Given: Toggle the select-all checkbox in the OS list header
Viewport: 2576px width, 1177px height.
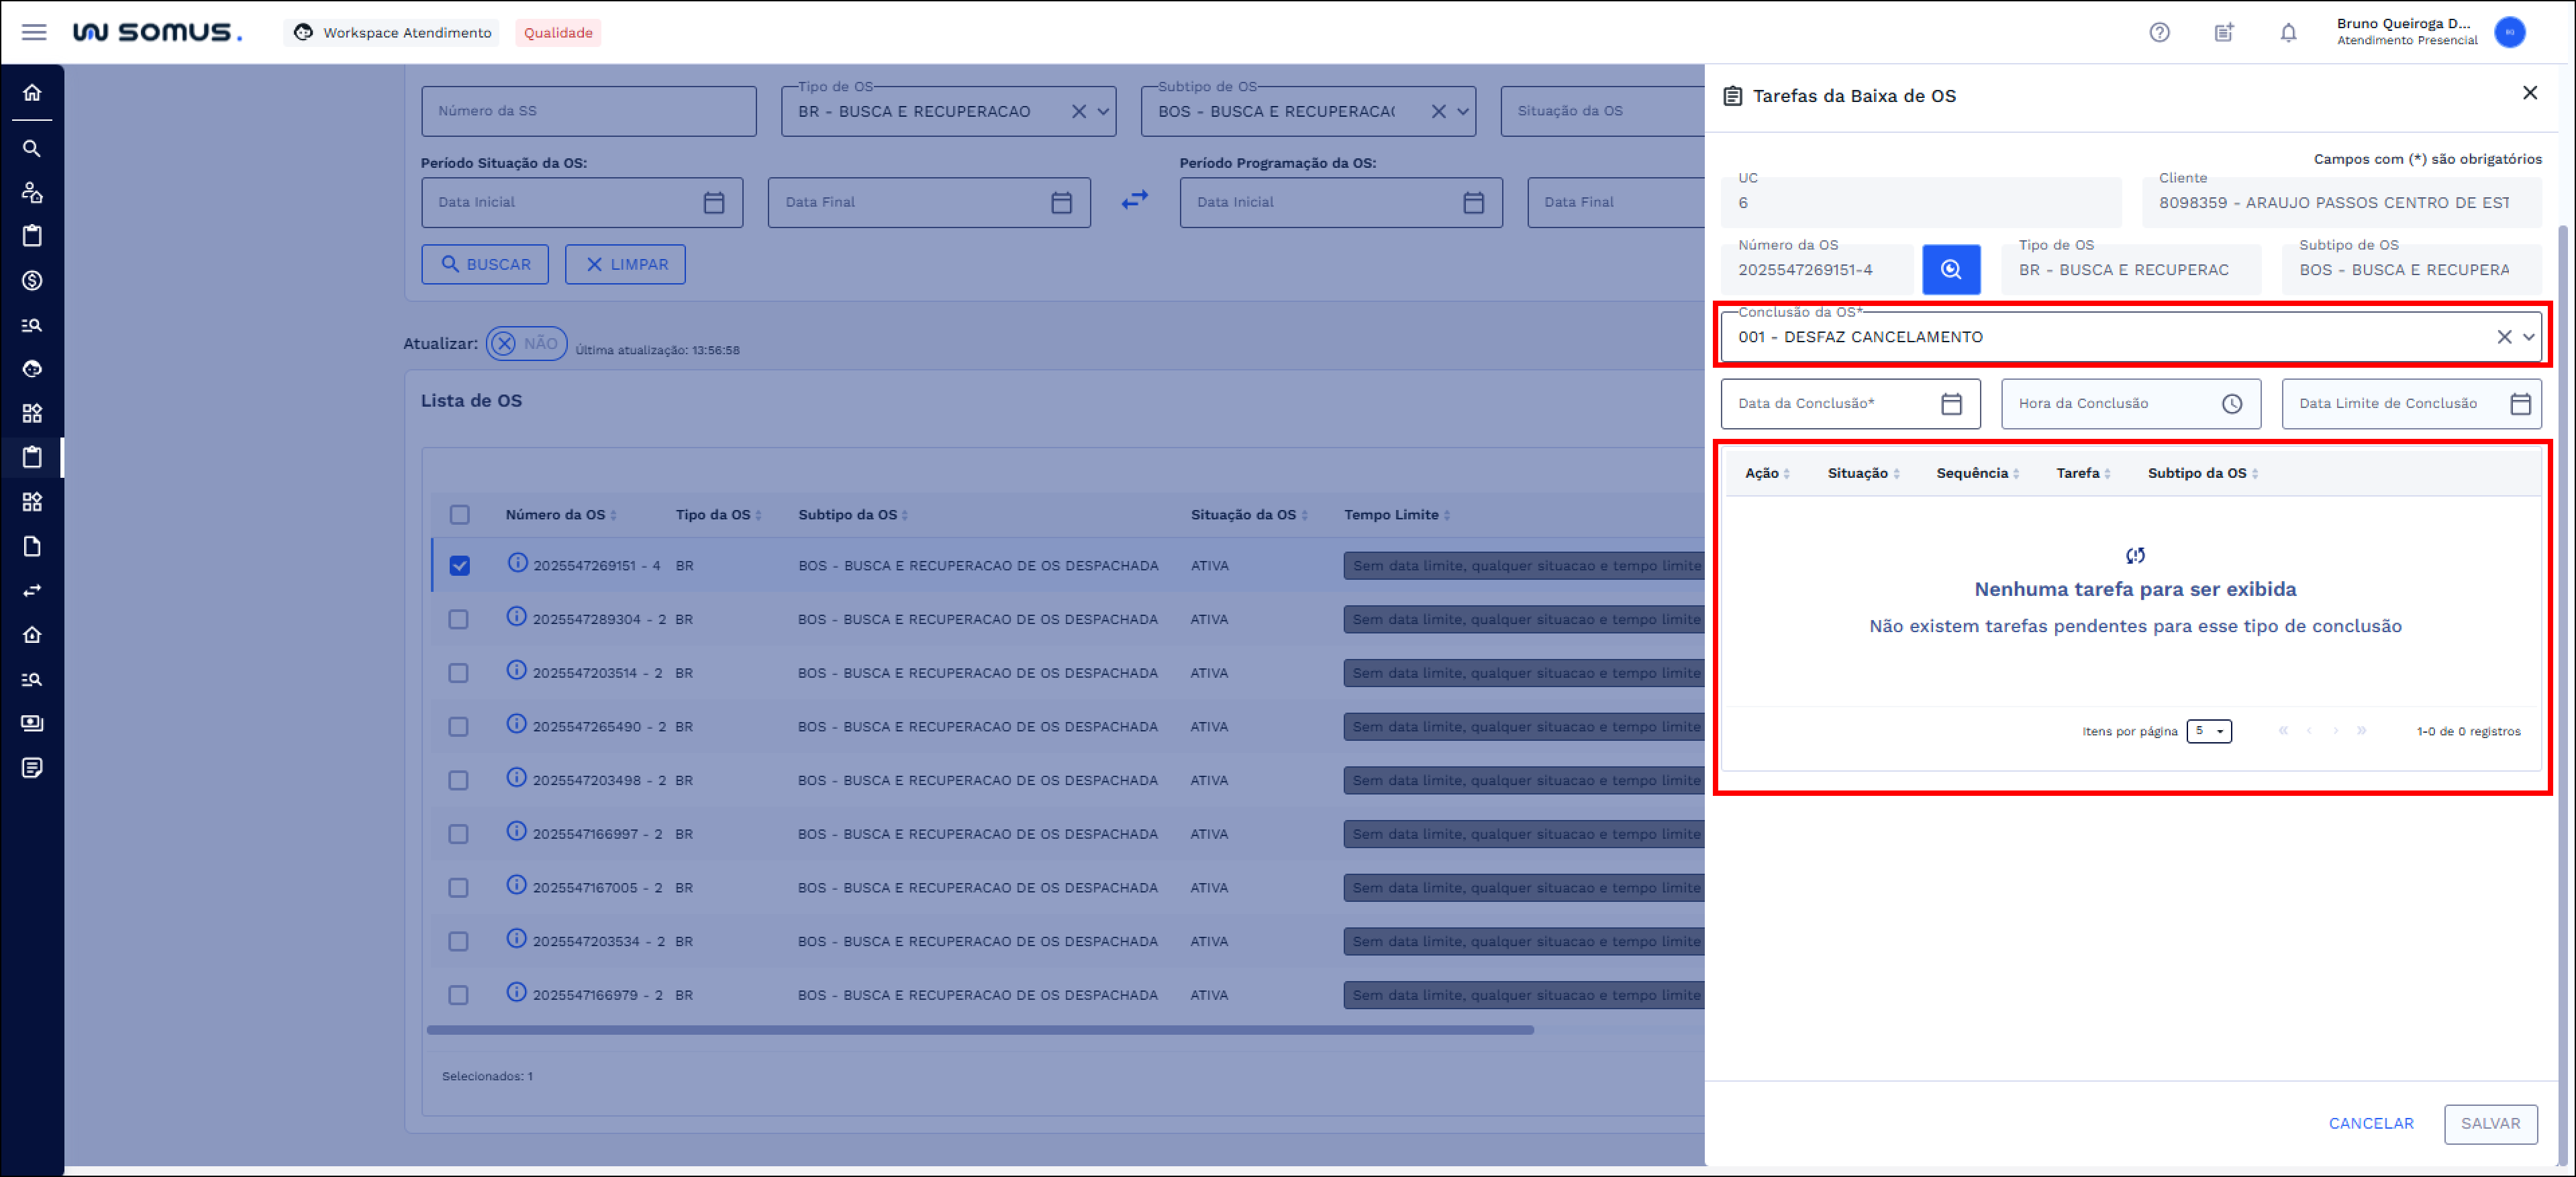Looking at the screenshot, I should [x=460, y=514].
